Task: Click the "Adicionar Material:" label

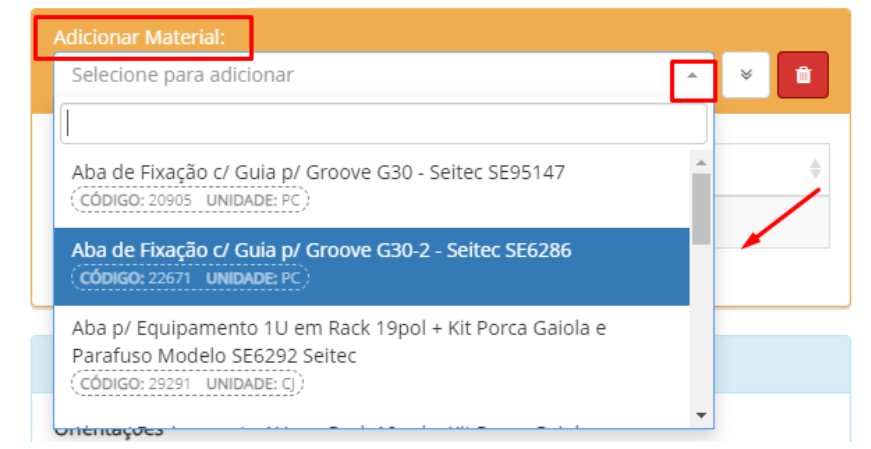Action: pos(140,37)
